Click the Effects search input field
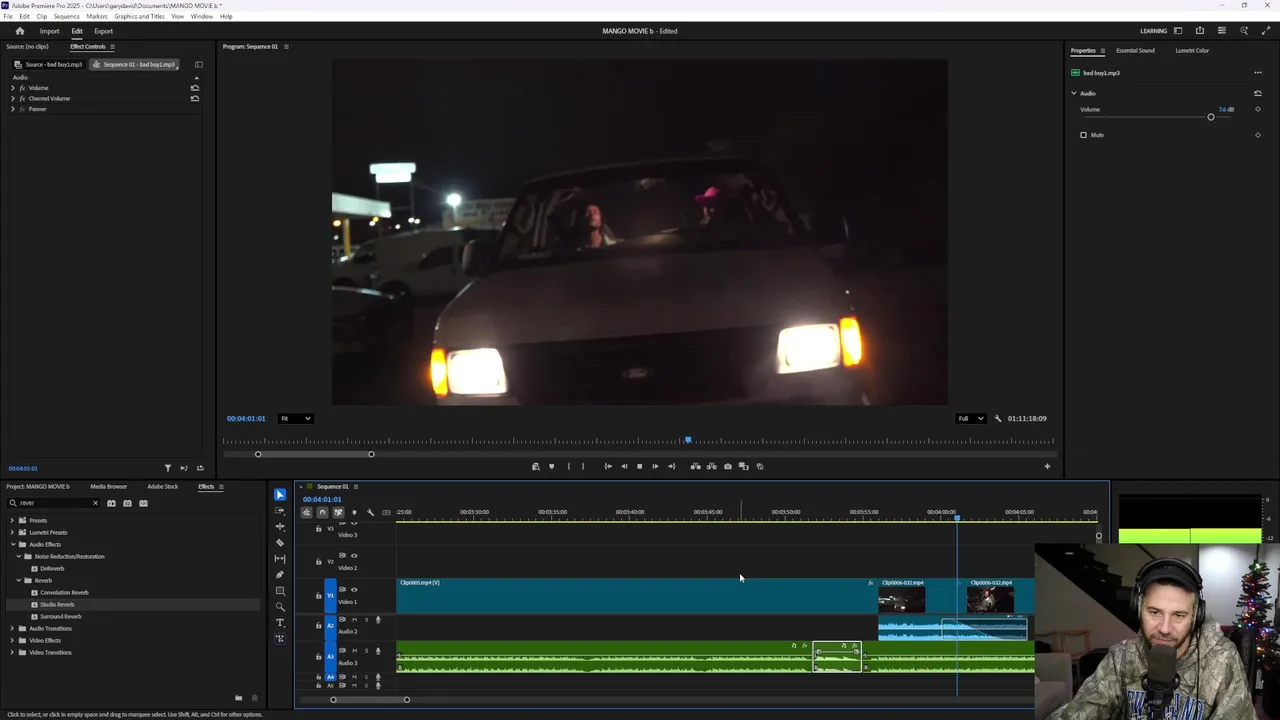The image size is (1280, 720). click(x=55, y=503)
